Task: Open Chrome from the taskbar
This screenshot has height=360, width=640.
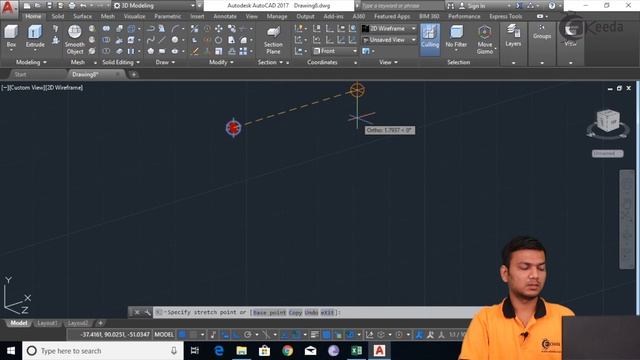Action: pos(287,351)
